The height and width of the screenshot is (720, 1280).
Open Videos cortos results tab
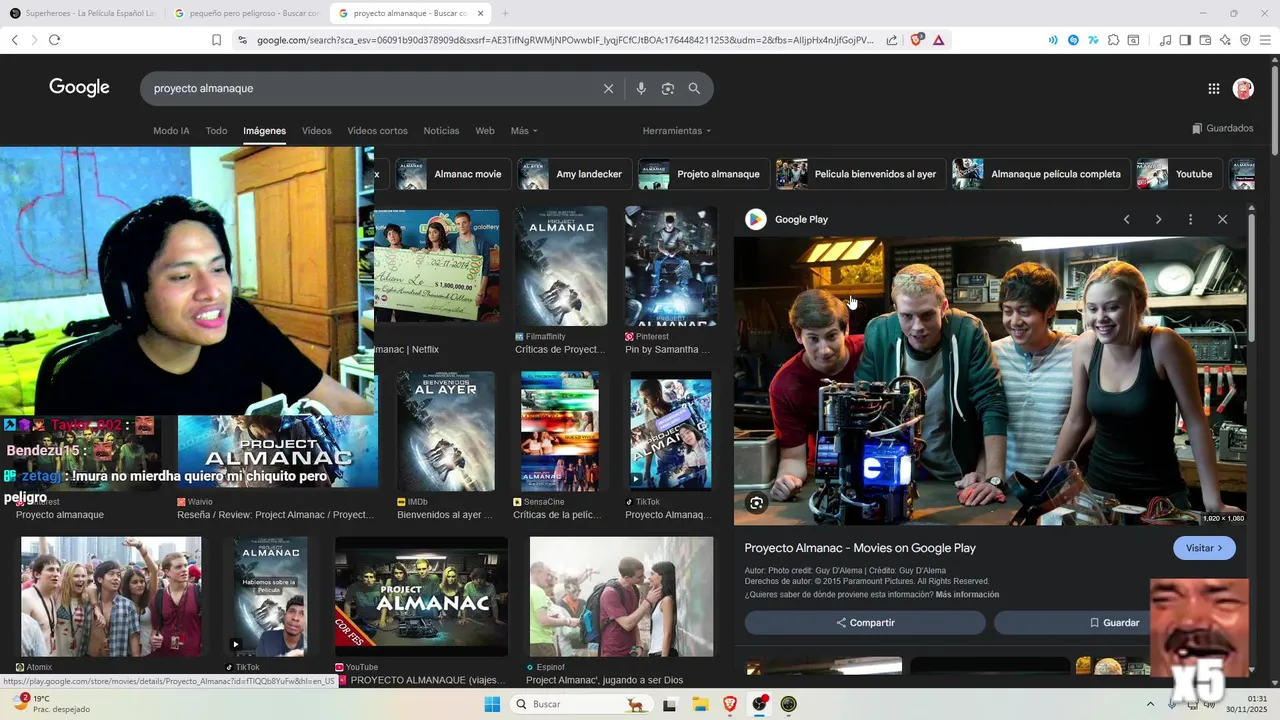click(377, 131)
